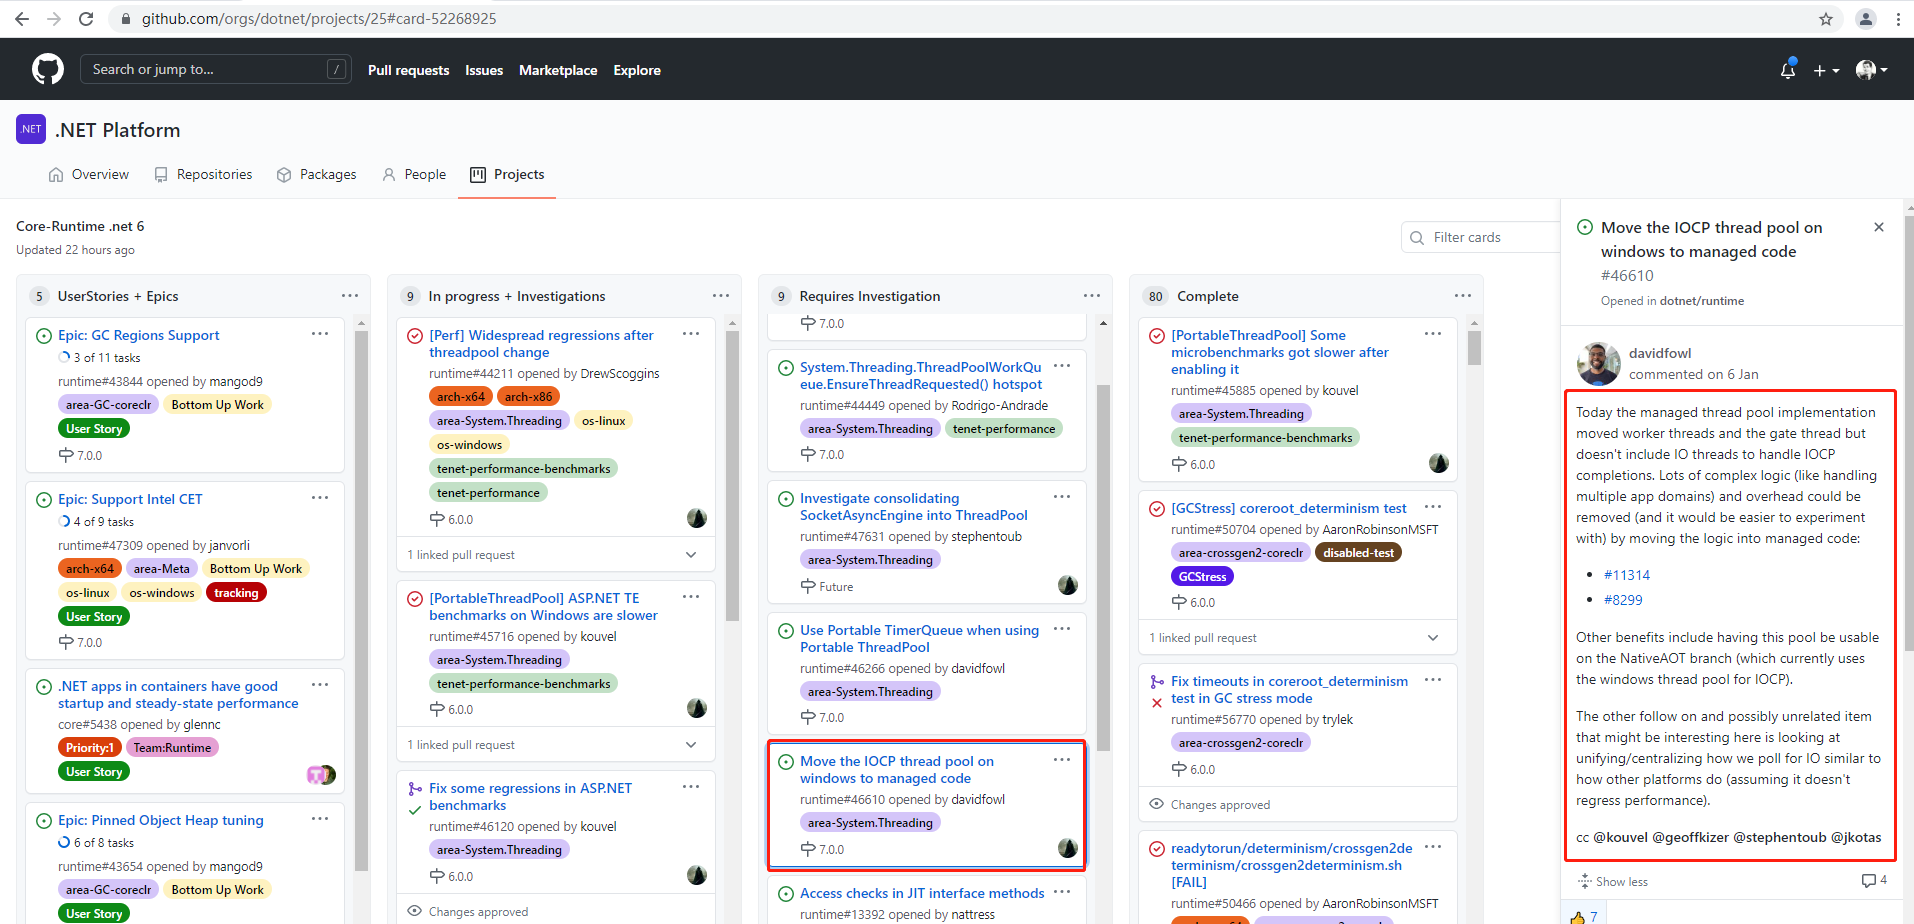This screenshot has height=924, width=1914.
Task: Open the In progress + Investigations column menu
Action: click(x=721, y=295)
